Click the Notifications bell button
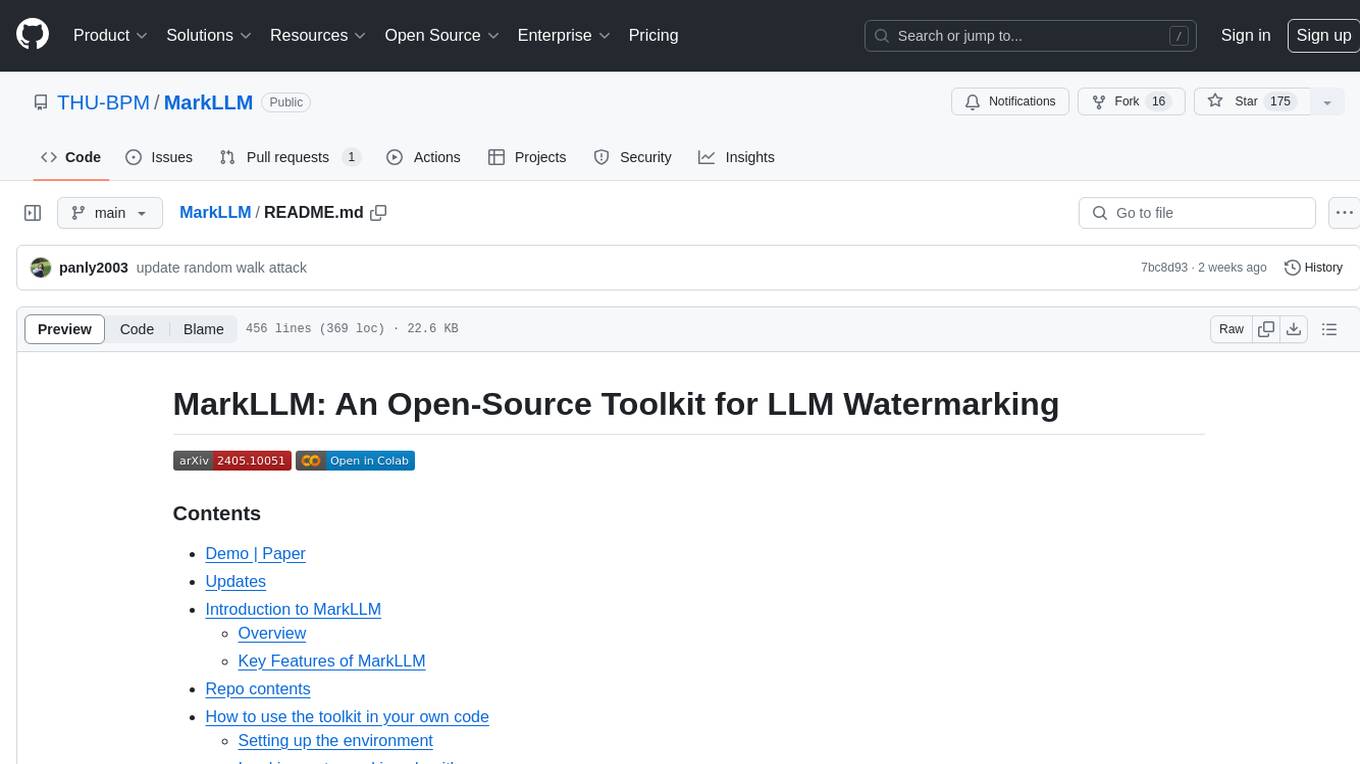This screenshot has height=764, width=1360. 1010,102
